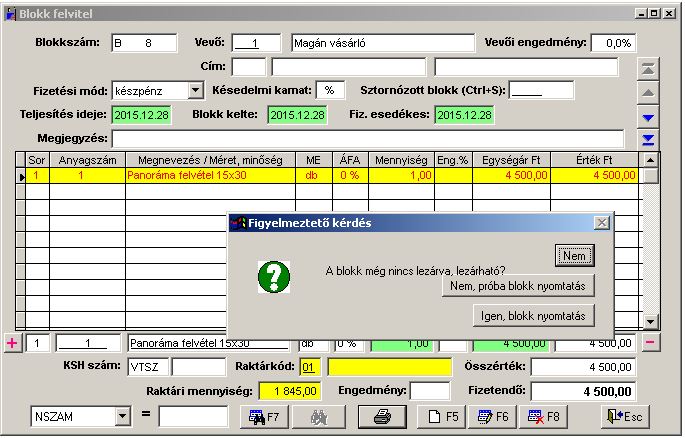Click the Összérték 4 500,00 field
Viewport: 685px width, 438px height.
(583, 367)
